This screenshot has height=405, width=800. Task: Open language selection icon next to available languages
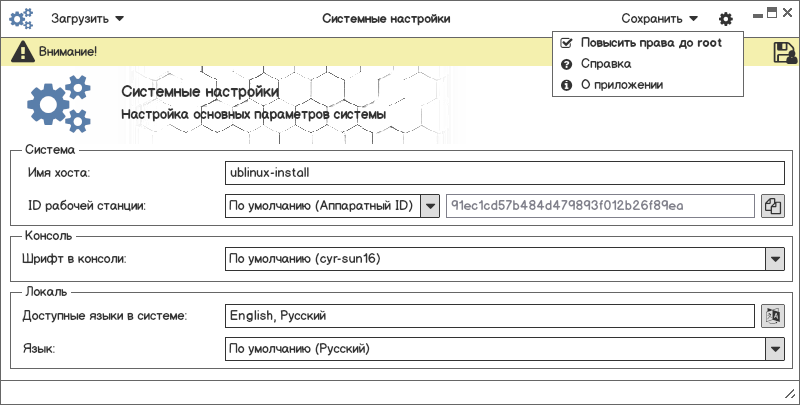[772, 316]
